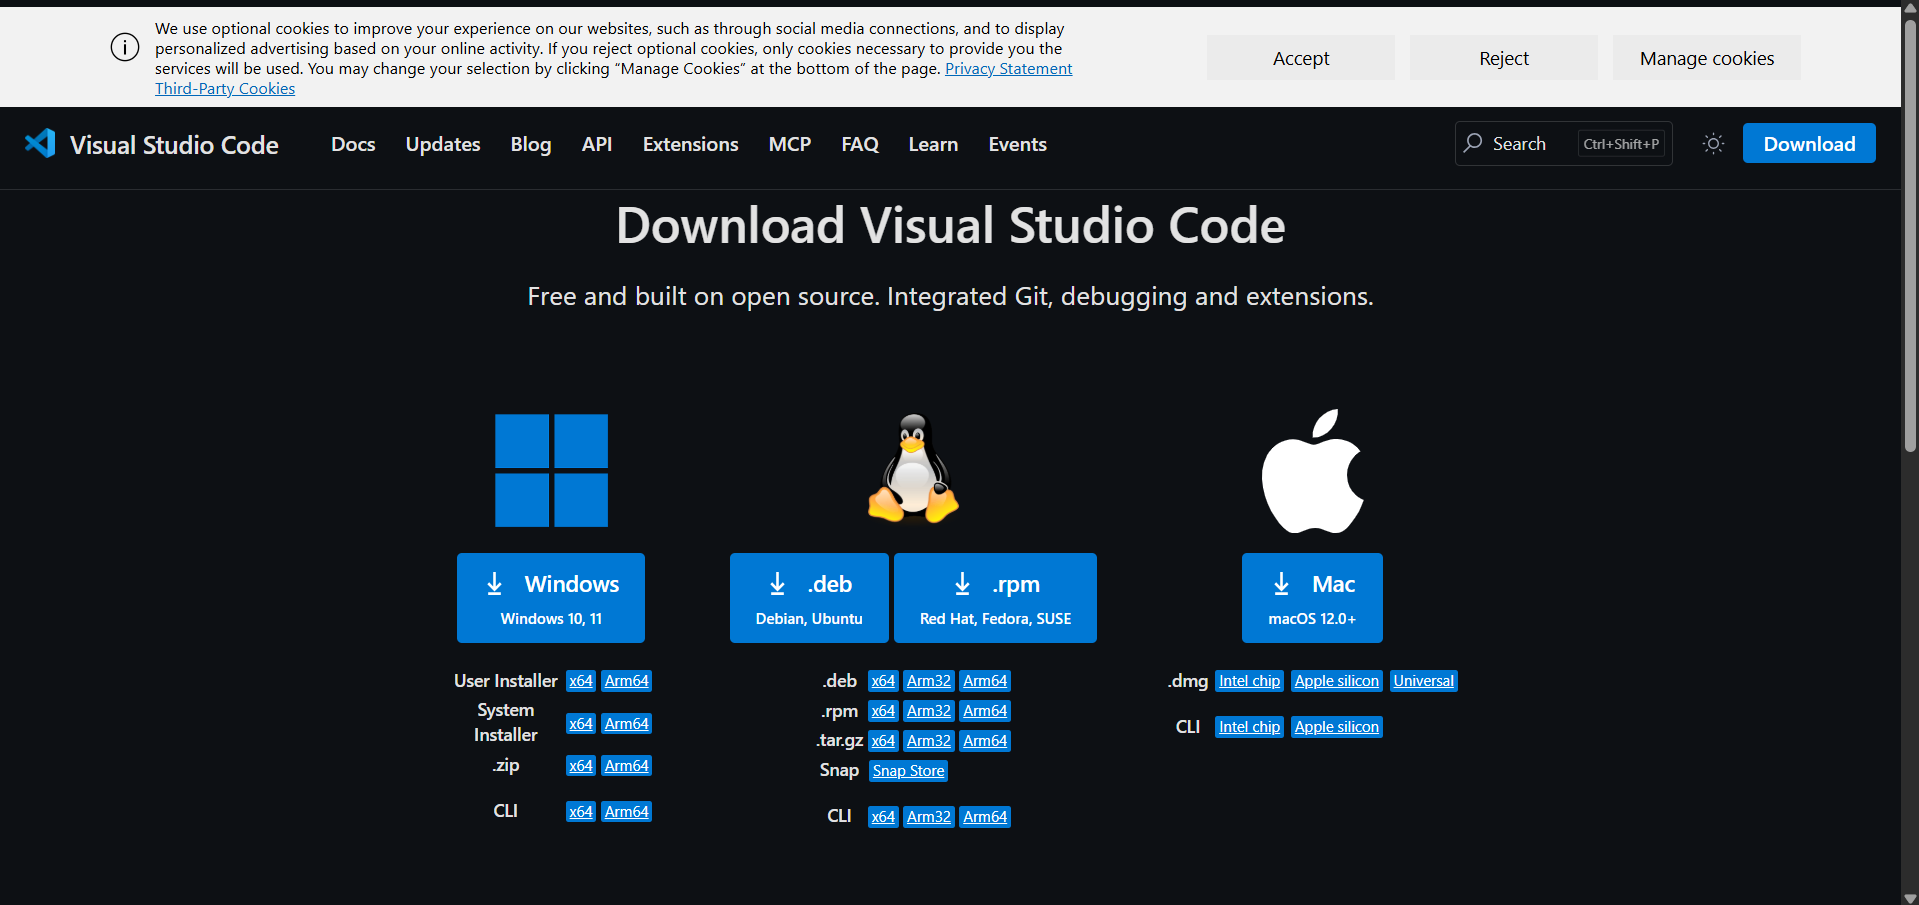Select Linux .deb Arm32 link
Viewport: 1919px width, 905px height.
tap(929, 681)
